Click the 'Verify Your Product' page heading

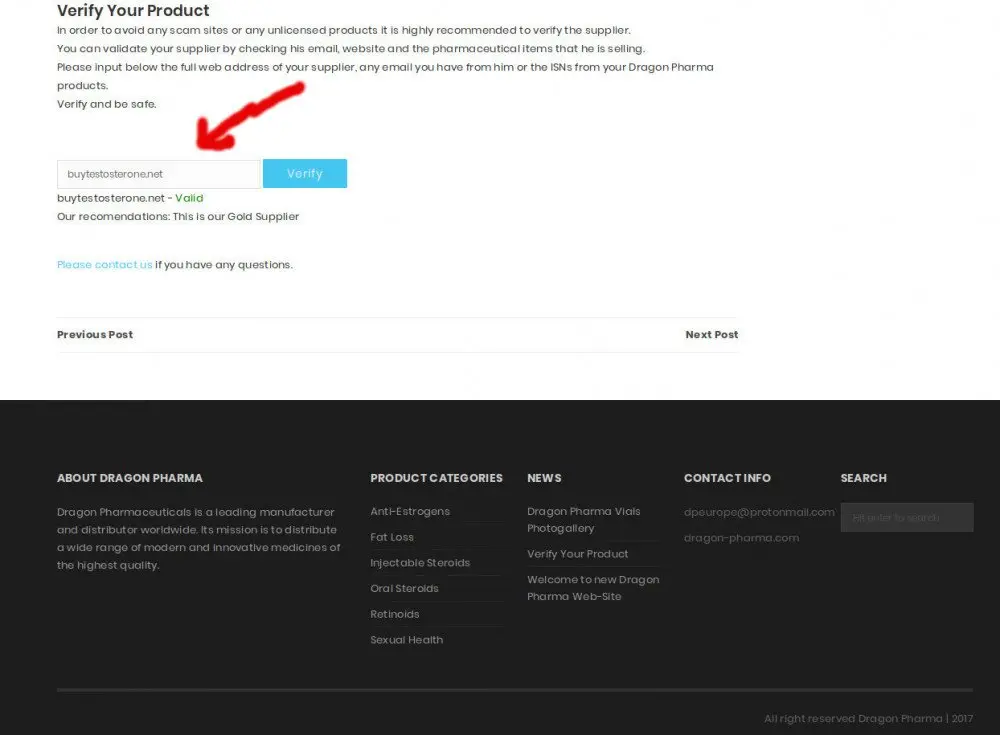tap(133, 11)
